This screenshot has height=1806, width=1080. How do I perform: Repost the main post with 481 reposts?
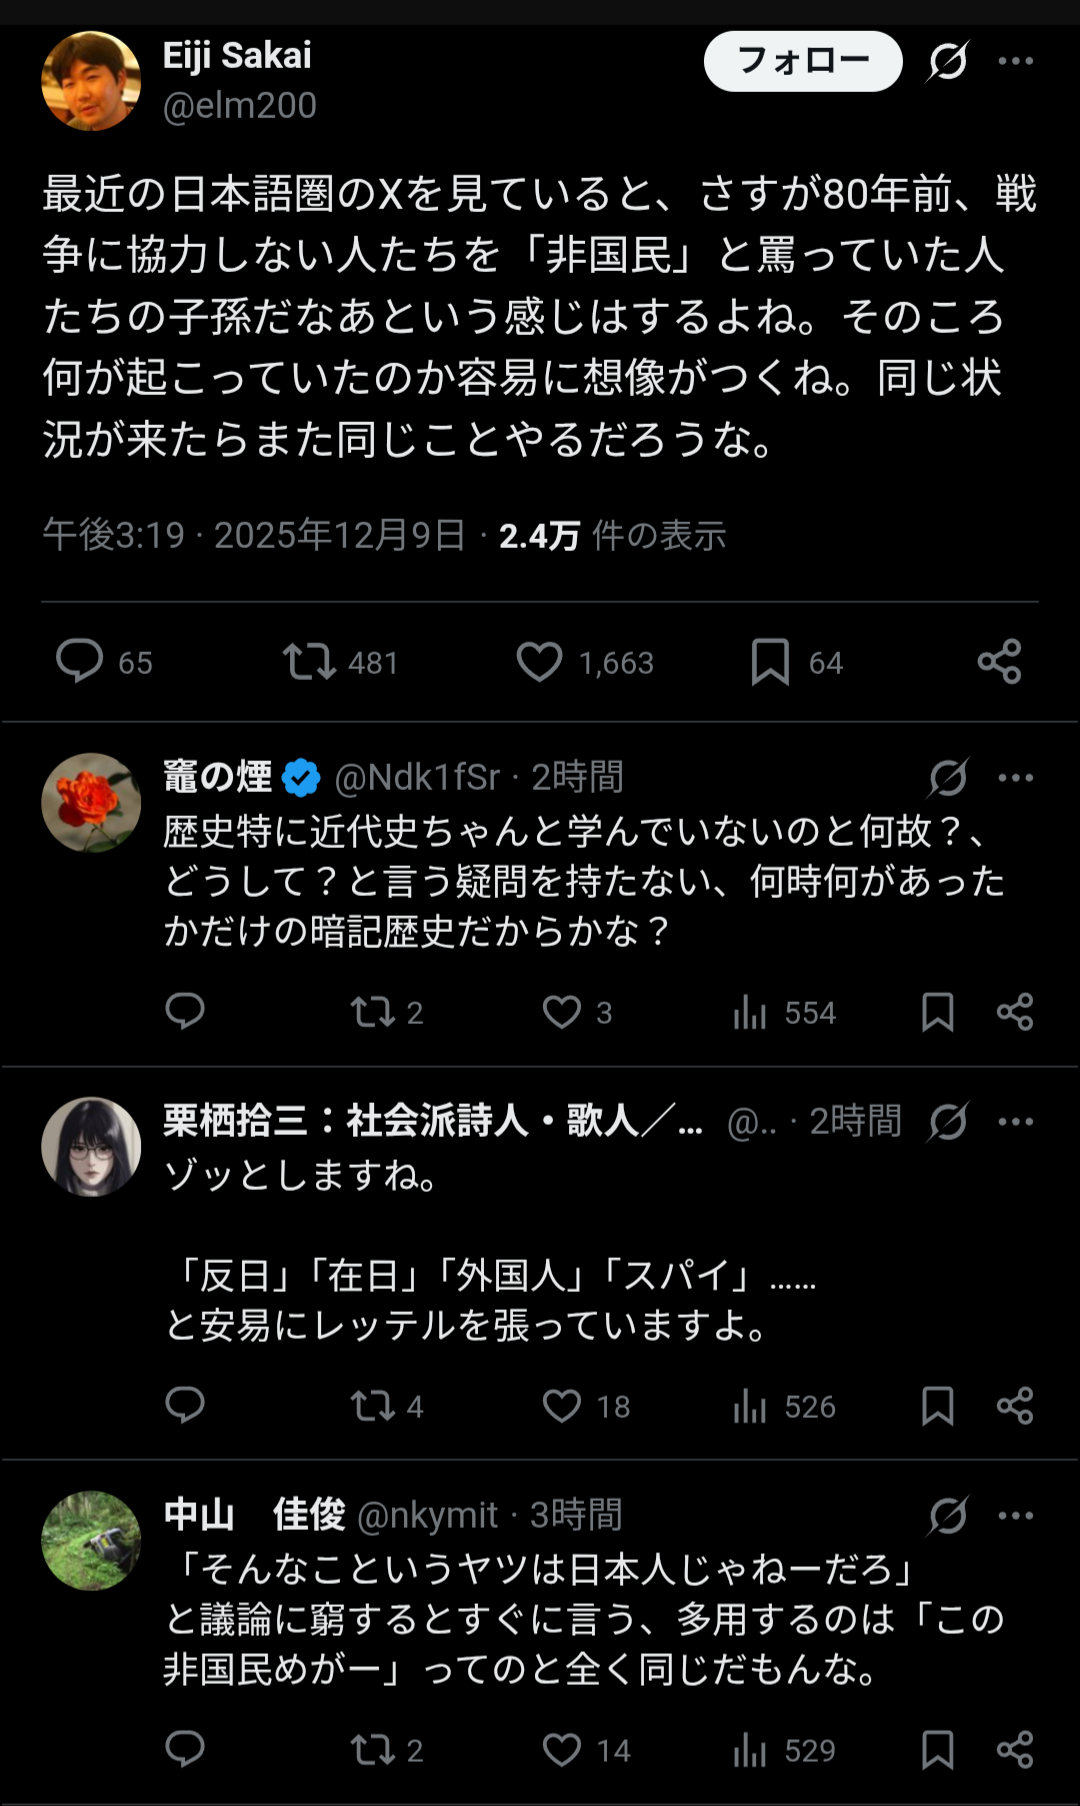click(309, 661)
